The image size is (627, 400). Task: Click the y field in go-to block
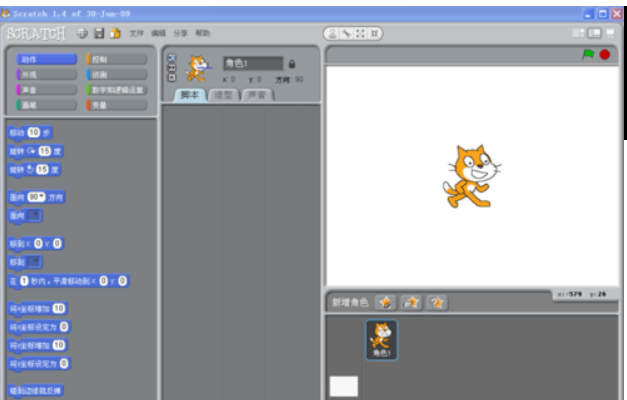point(57,243)
